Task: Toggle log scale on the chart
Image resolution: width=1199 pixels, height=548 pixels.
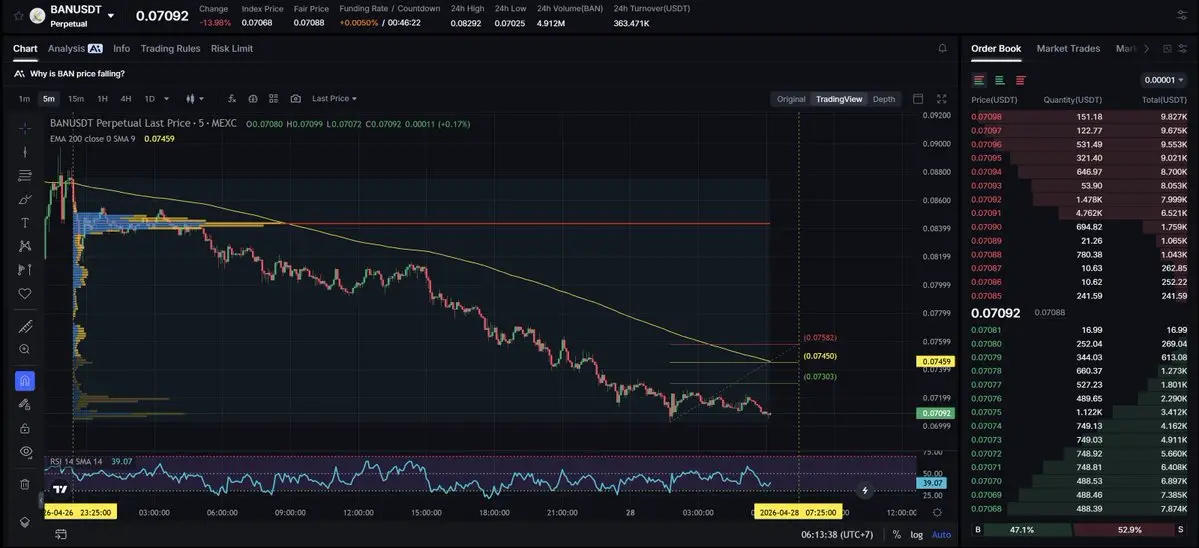Action: pyautogui.click(x=916, y=535)
